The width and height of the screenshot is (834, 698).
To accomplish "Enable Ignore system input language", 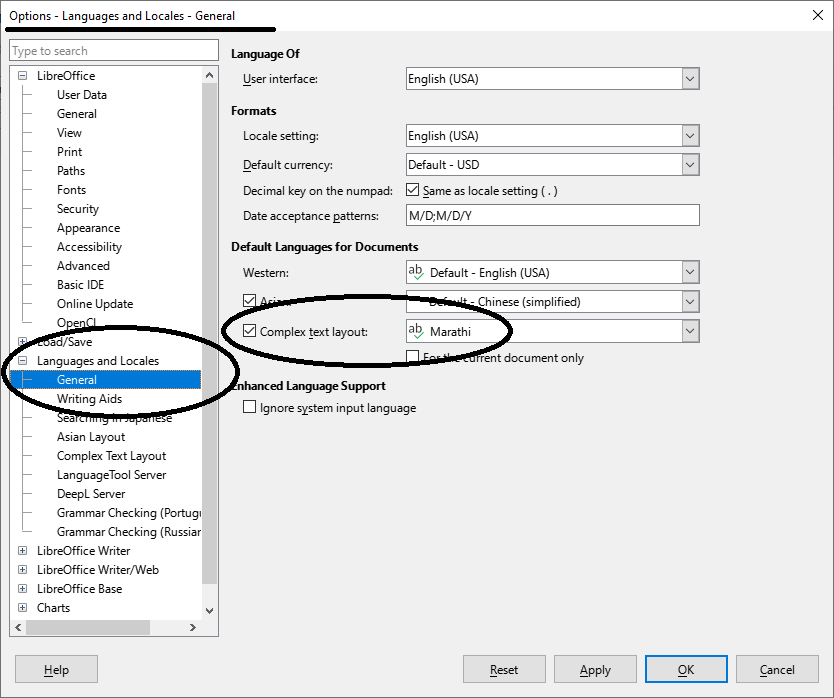I will 250,408.
